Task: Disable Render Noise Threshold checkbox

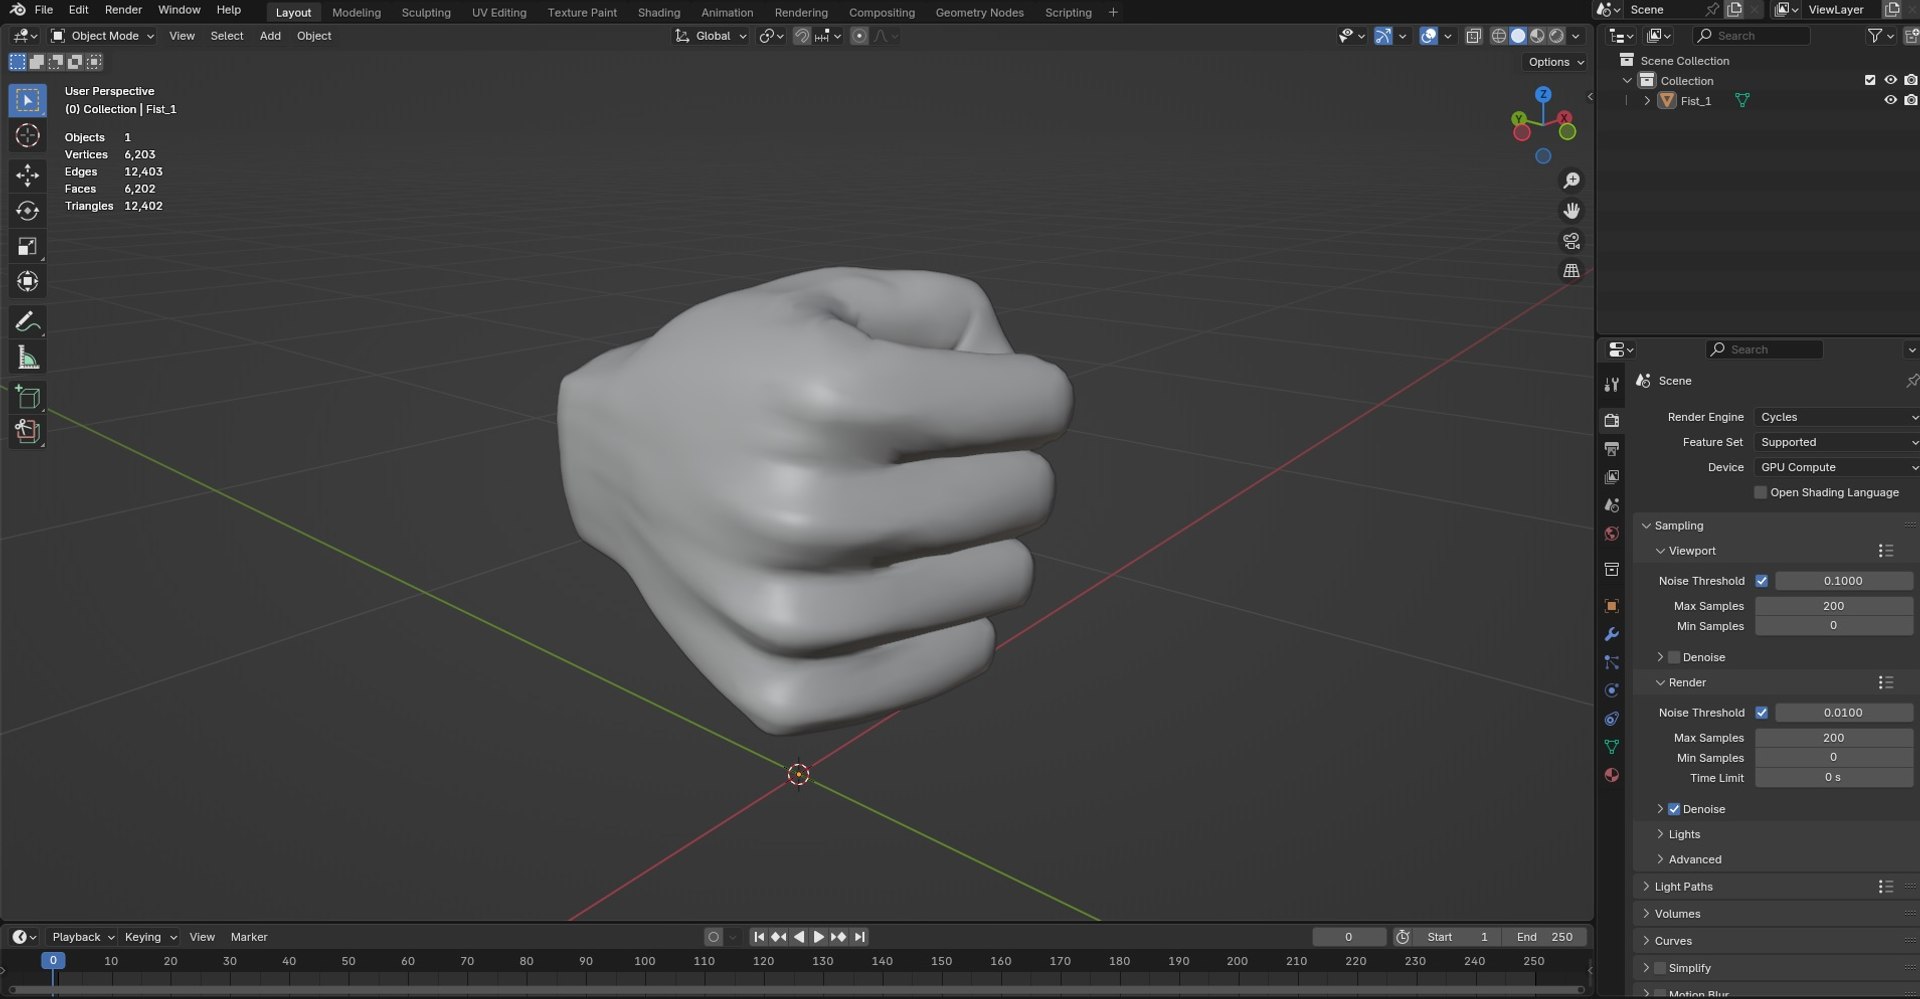Action: coord(1762,713)
